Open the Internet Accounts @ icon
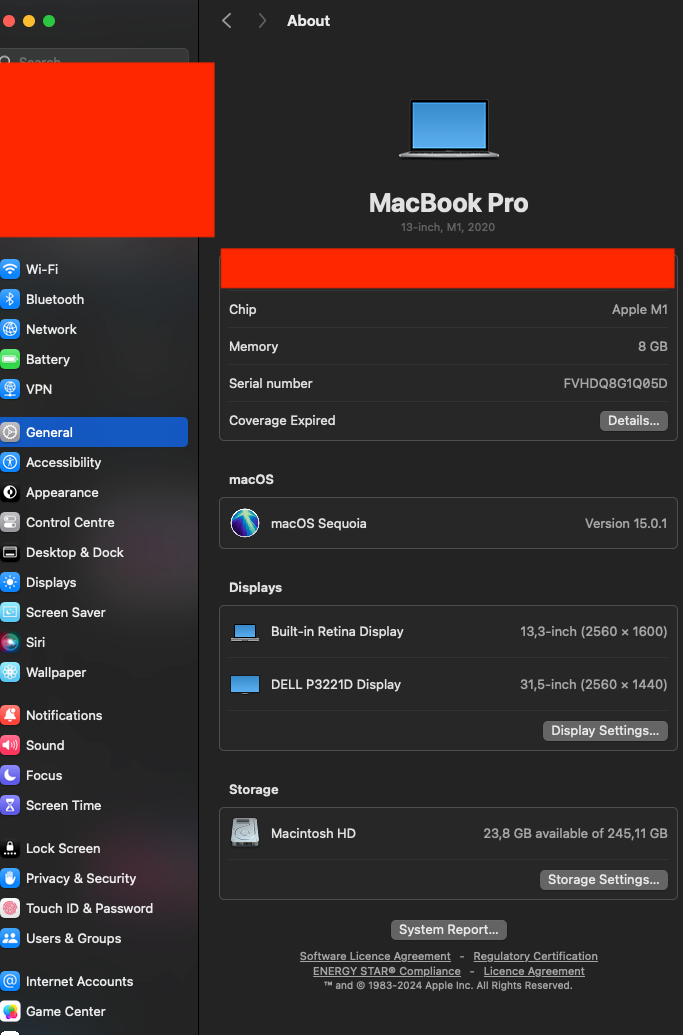This screenshot has height=1035, width=683. click(x=10, y=982)
